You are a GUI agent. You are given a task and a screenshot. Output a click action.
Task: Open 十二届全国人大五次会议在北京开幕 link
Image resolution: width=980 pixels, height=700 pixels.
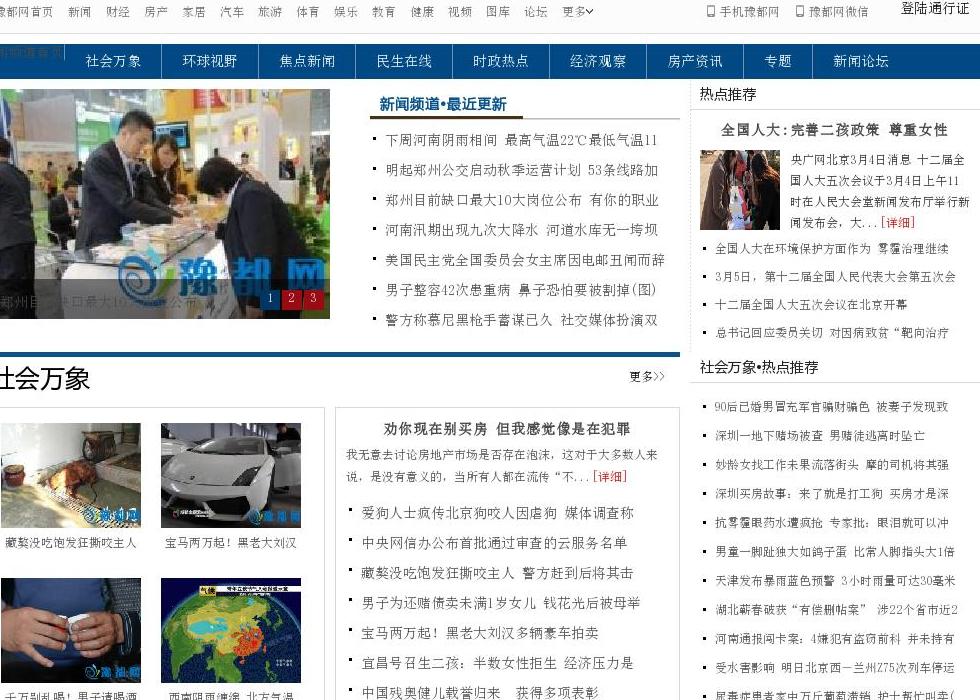(811, 304)
